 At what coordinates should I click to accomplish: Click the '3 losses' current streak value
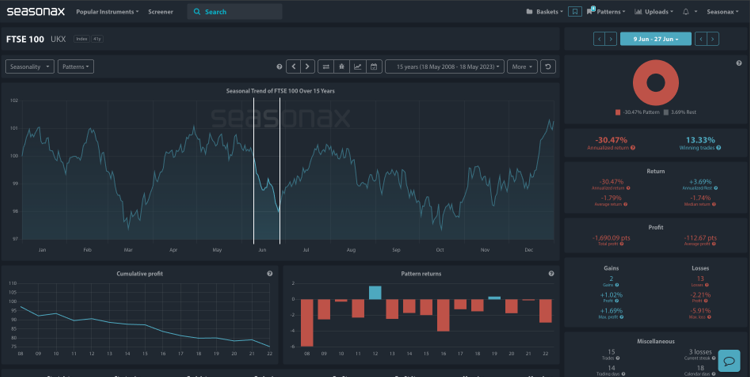700,352
